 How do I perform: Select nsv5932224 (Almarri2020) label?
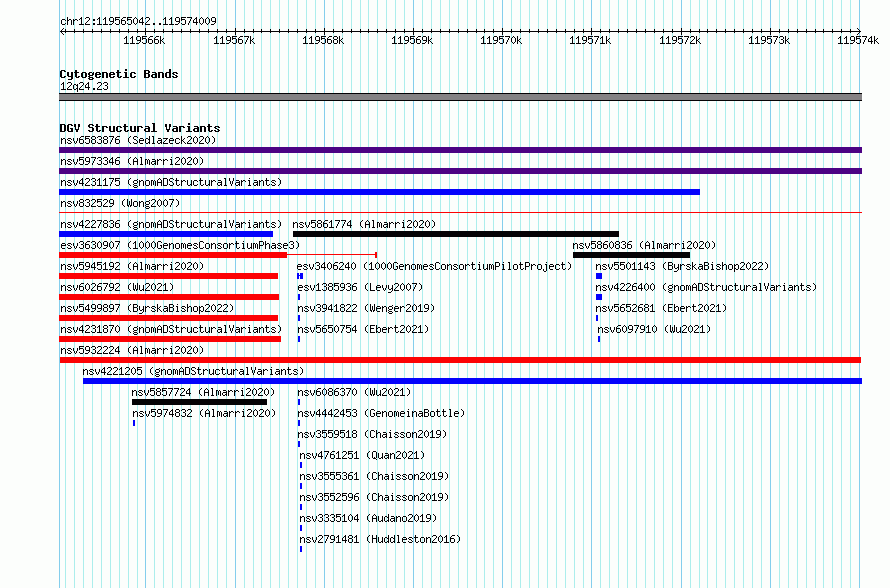point(132,350)
